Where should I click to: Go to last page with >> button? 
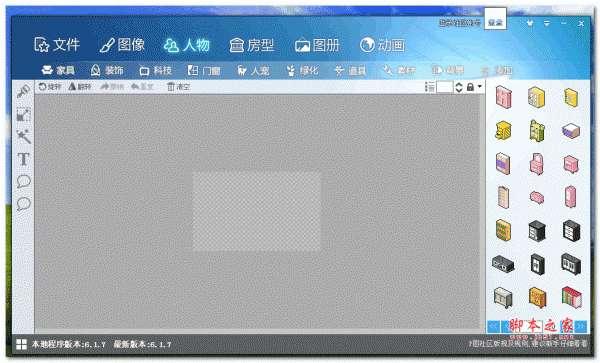coord(581,326)
